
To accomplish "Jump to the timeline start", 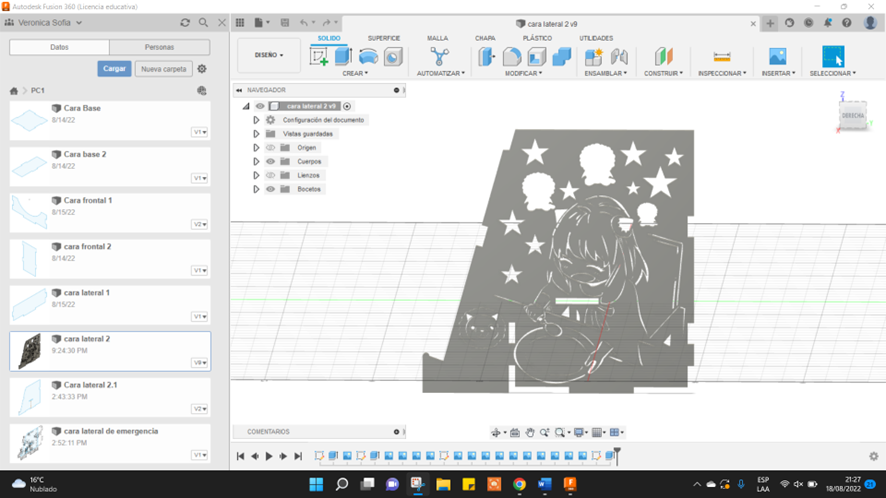I will (x=240, y=456).
